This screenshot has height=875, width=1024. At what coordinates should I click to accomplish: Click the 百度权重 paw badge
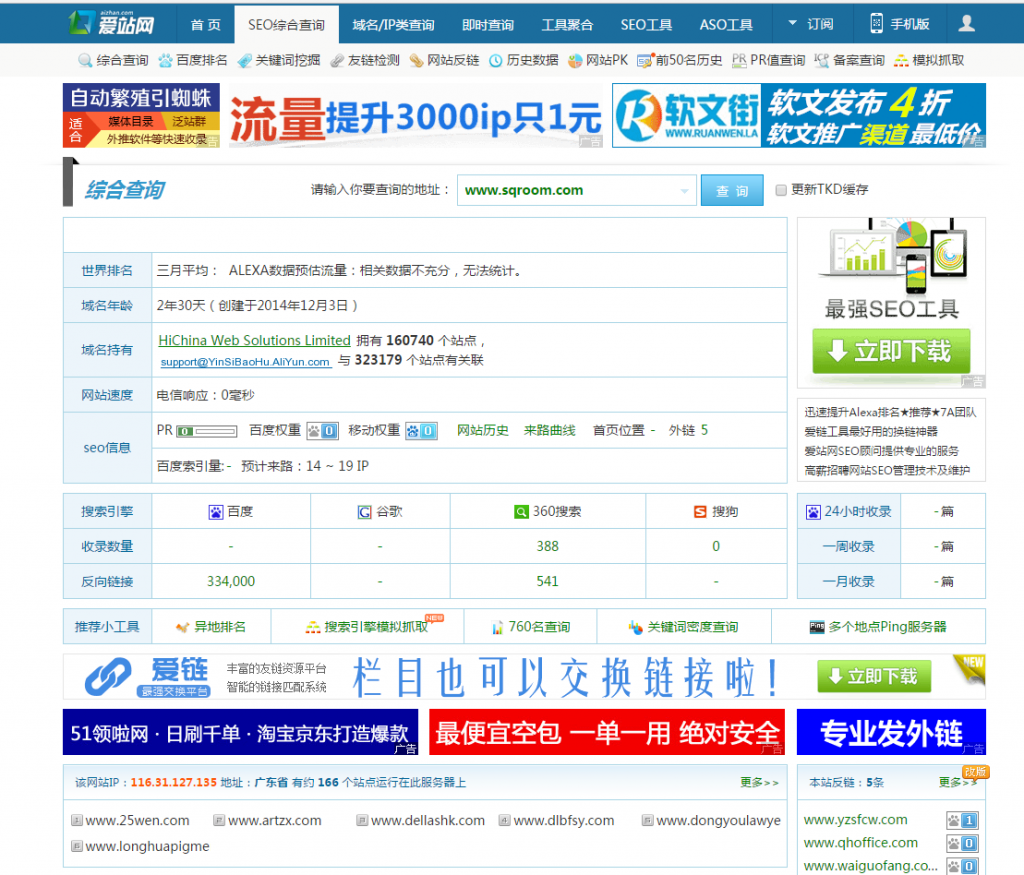(x=320, y=430)
